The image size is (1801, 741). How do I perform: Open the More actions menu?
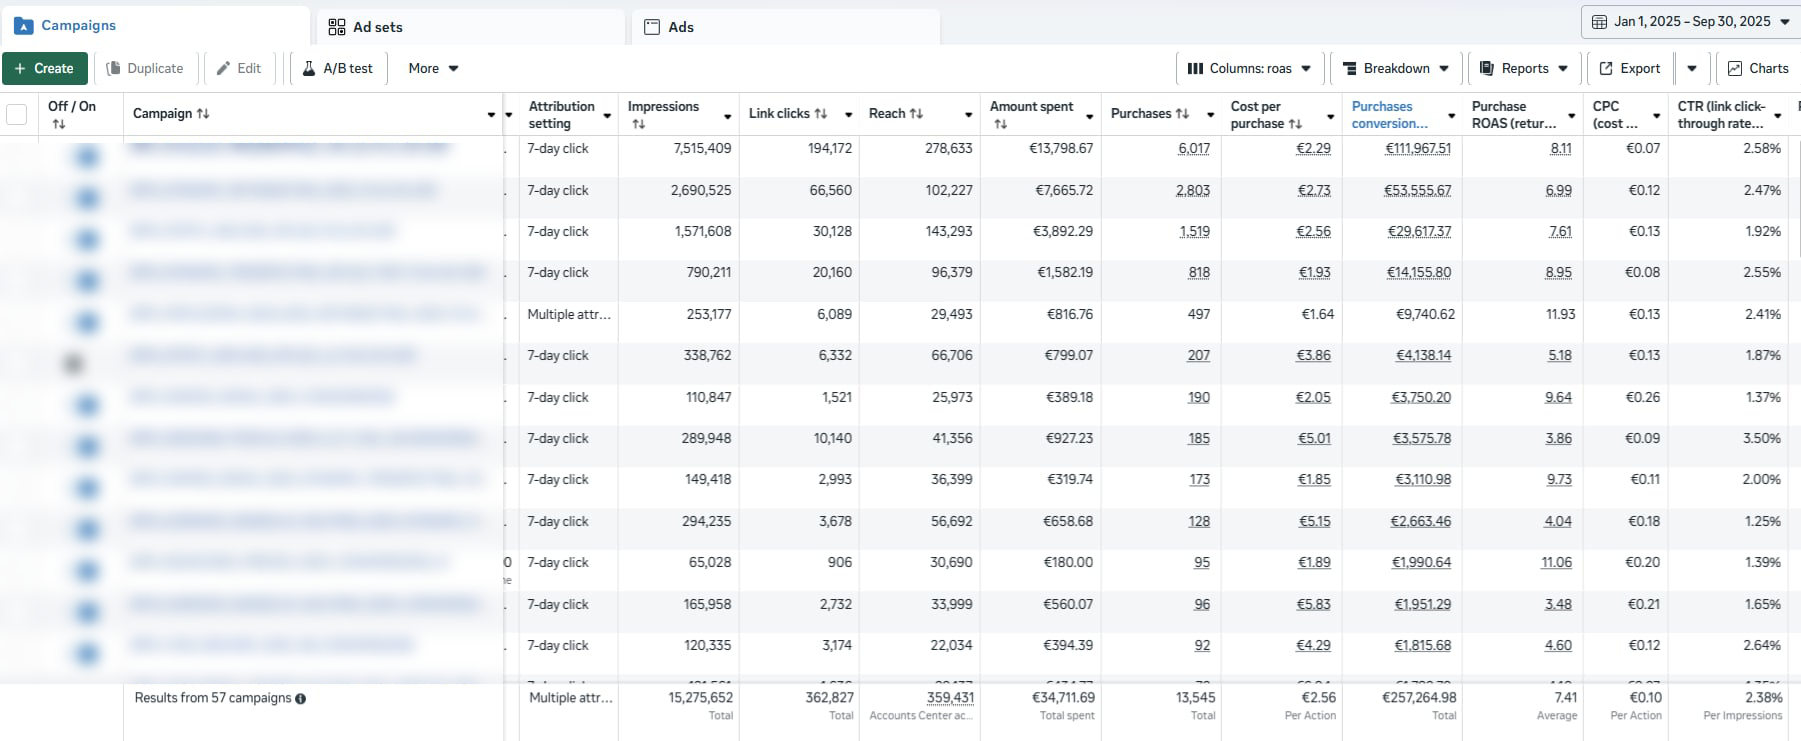coord(433,69)
